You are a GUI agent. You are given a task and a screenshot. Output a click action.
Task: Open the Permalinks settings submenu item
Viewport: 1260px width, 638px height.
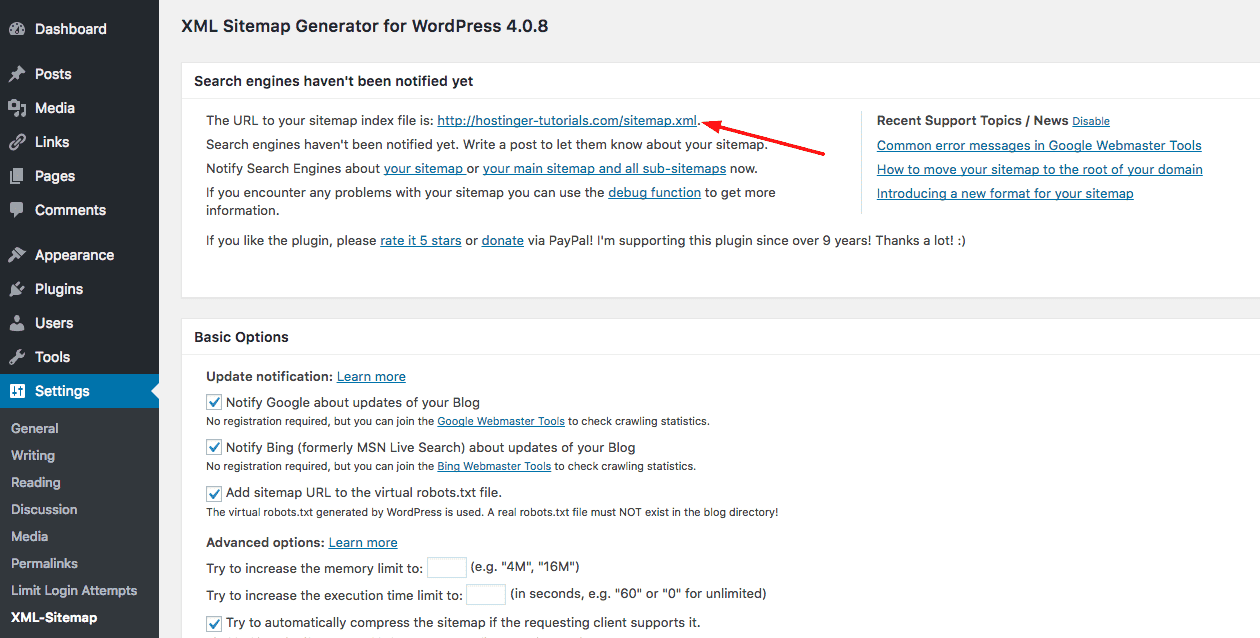coord(44,563)
